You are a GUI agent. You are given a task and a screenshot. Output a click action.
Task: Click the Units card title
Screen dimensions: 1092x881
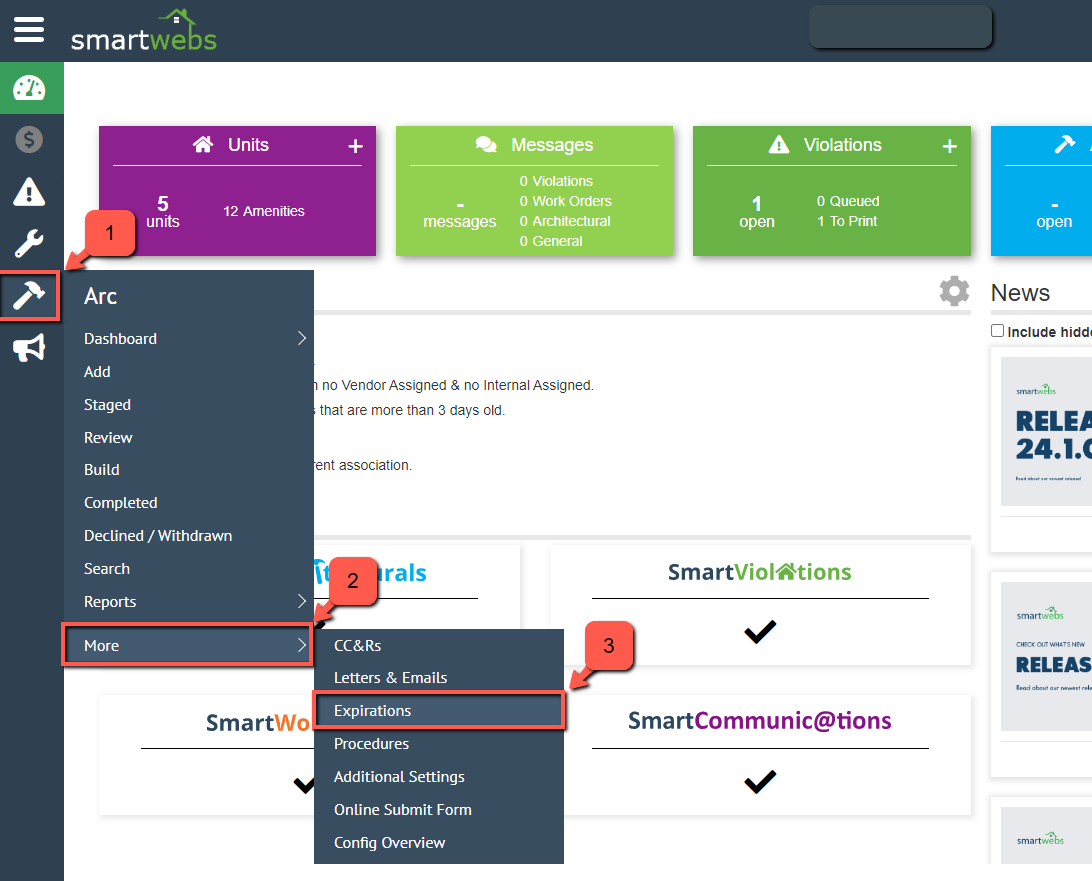point(249,145)
